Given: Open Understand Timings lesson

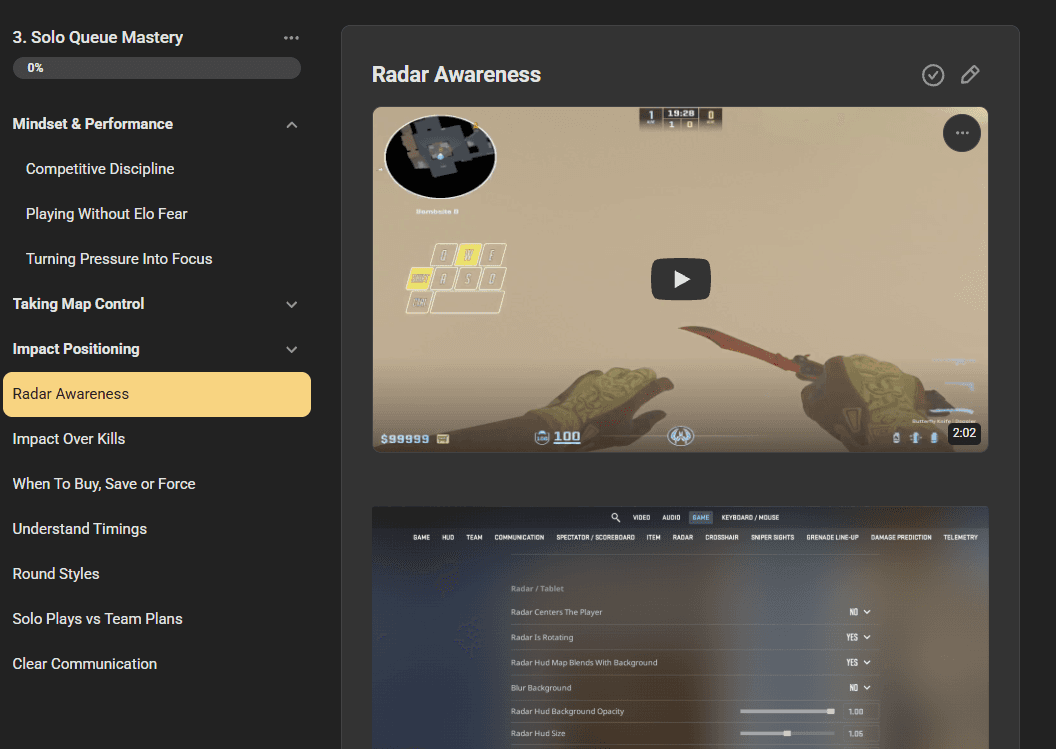Looking at the screenshot, I should (79, 529).
